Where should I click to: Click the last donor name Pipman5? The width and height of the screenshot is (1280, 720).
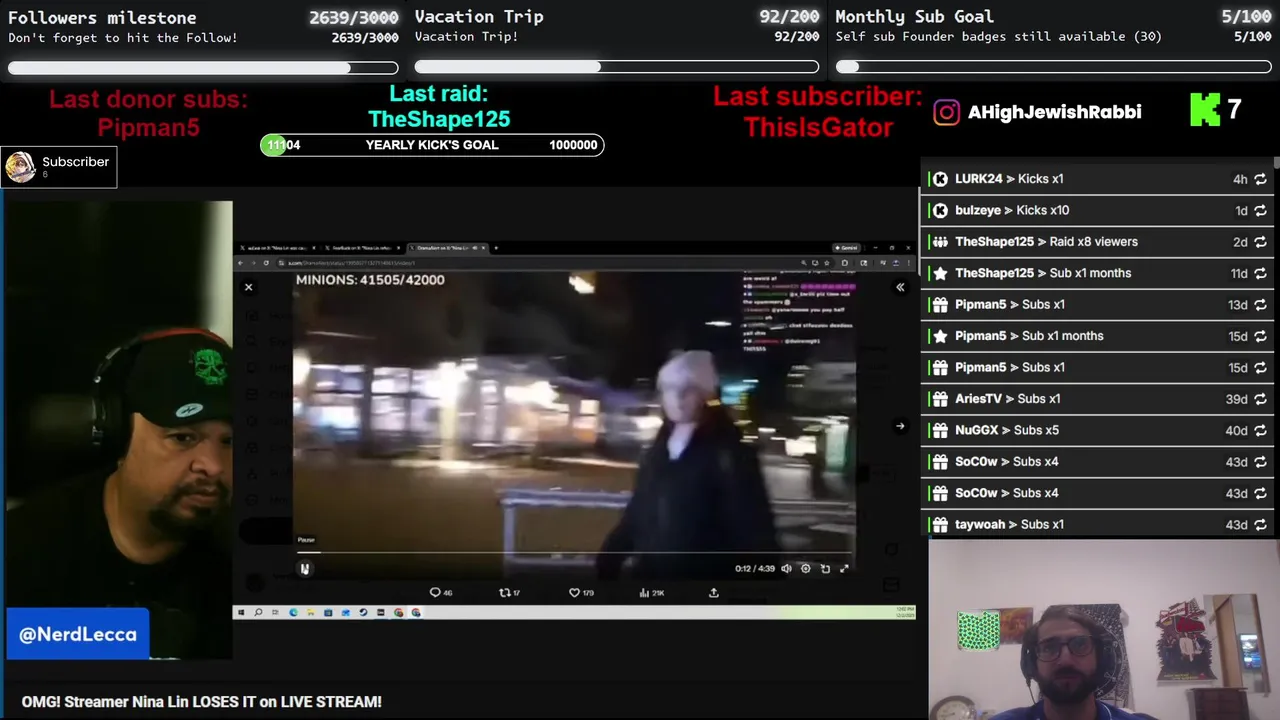(148, 128)
